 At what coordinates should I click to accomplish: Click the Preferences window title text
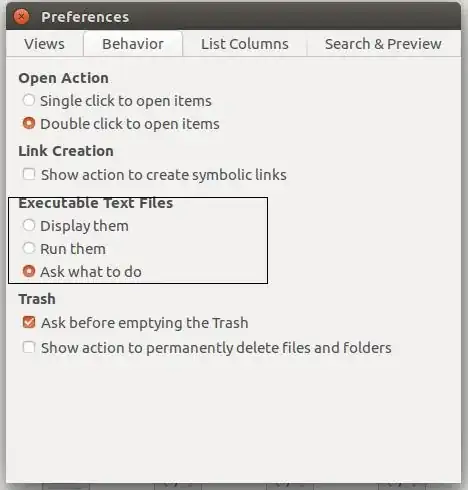[85, 17]
